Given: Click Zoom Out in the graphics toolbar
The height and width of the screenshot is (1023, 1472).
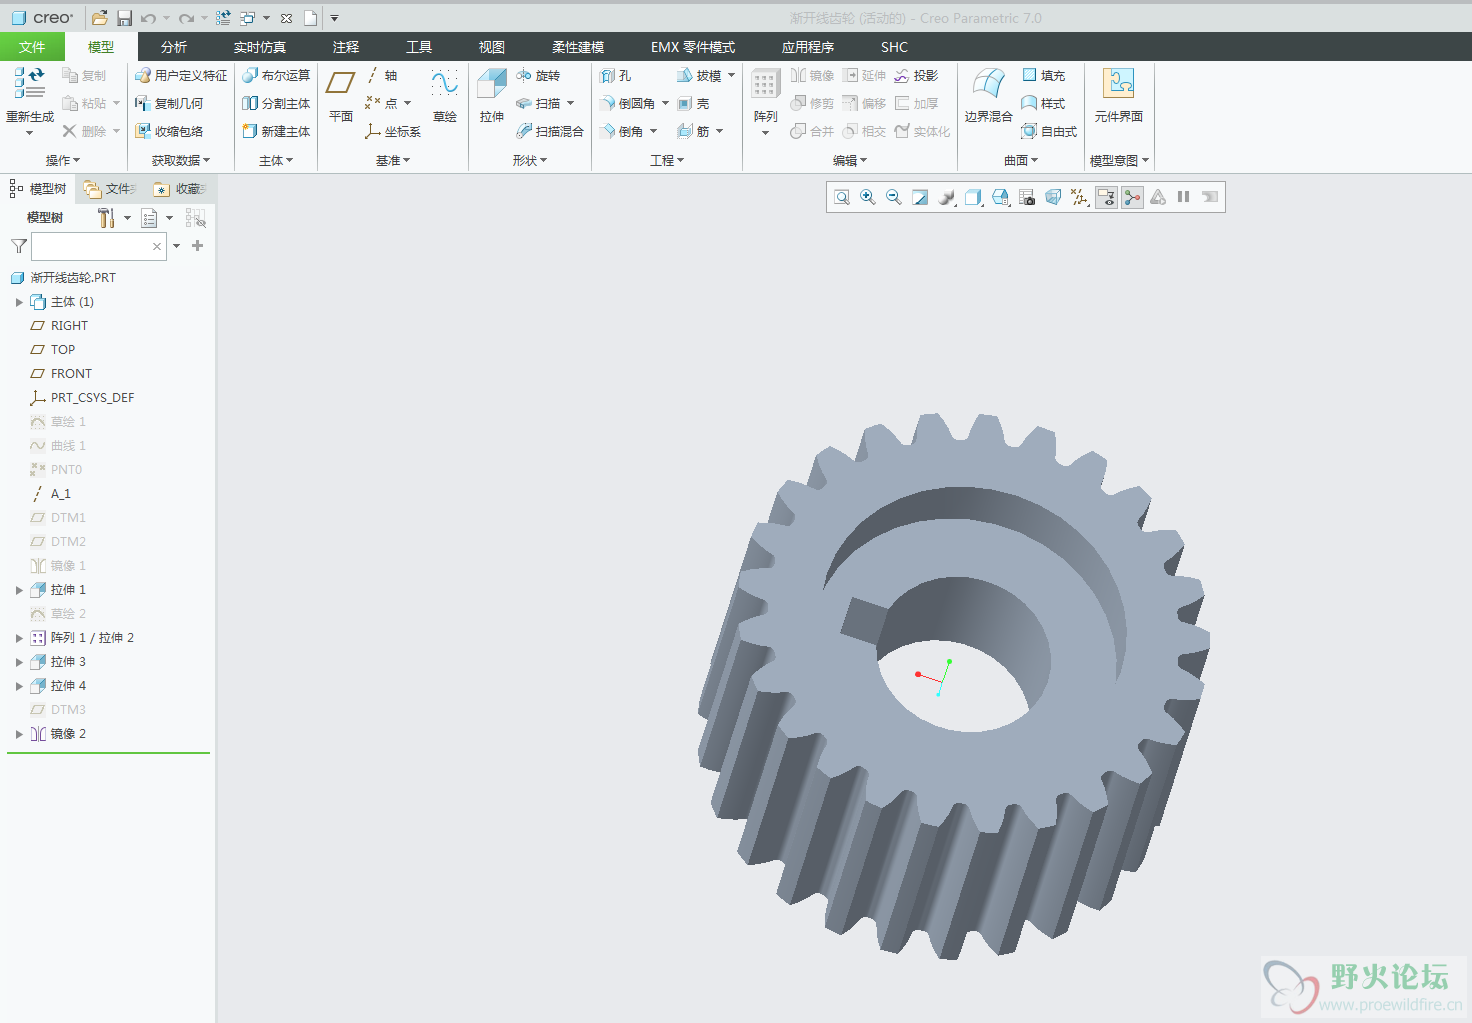Looking at the screenshot, I should 894,197.
